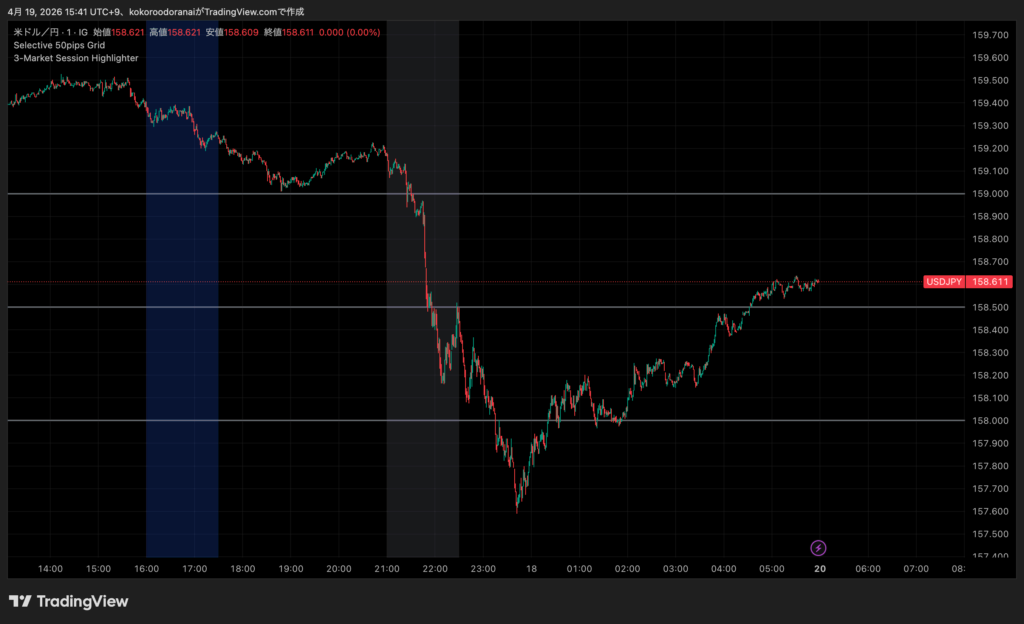Click the 14:00 time axis label

[x=50, y=568]
